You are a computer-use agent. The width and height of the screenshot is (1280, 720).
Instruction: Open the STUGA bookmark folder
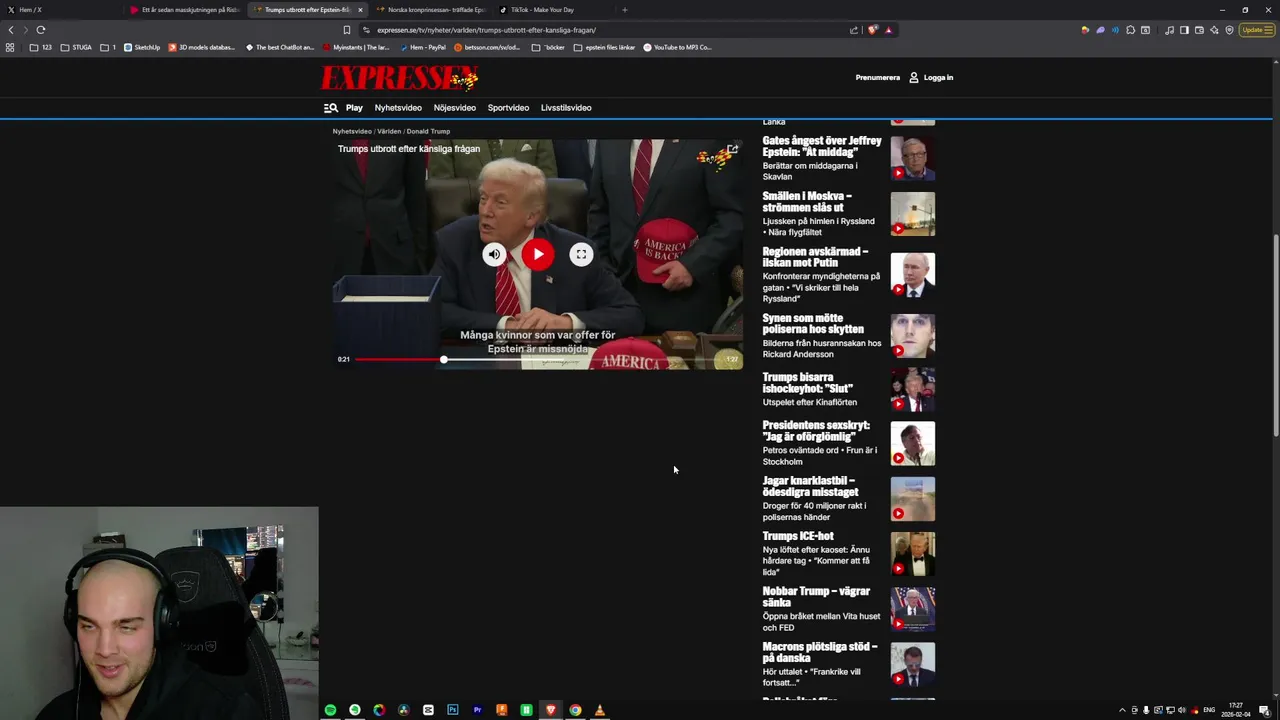coord(76,47)
